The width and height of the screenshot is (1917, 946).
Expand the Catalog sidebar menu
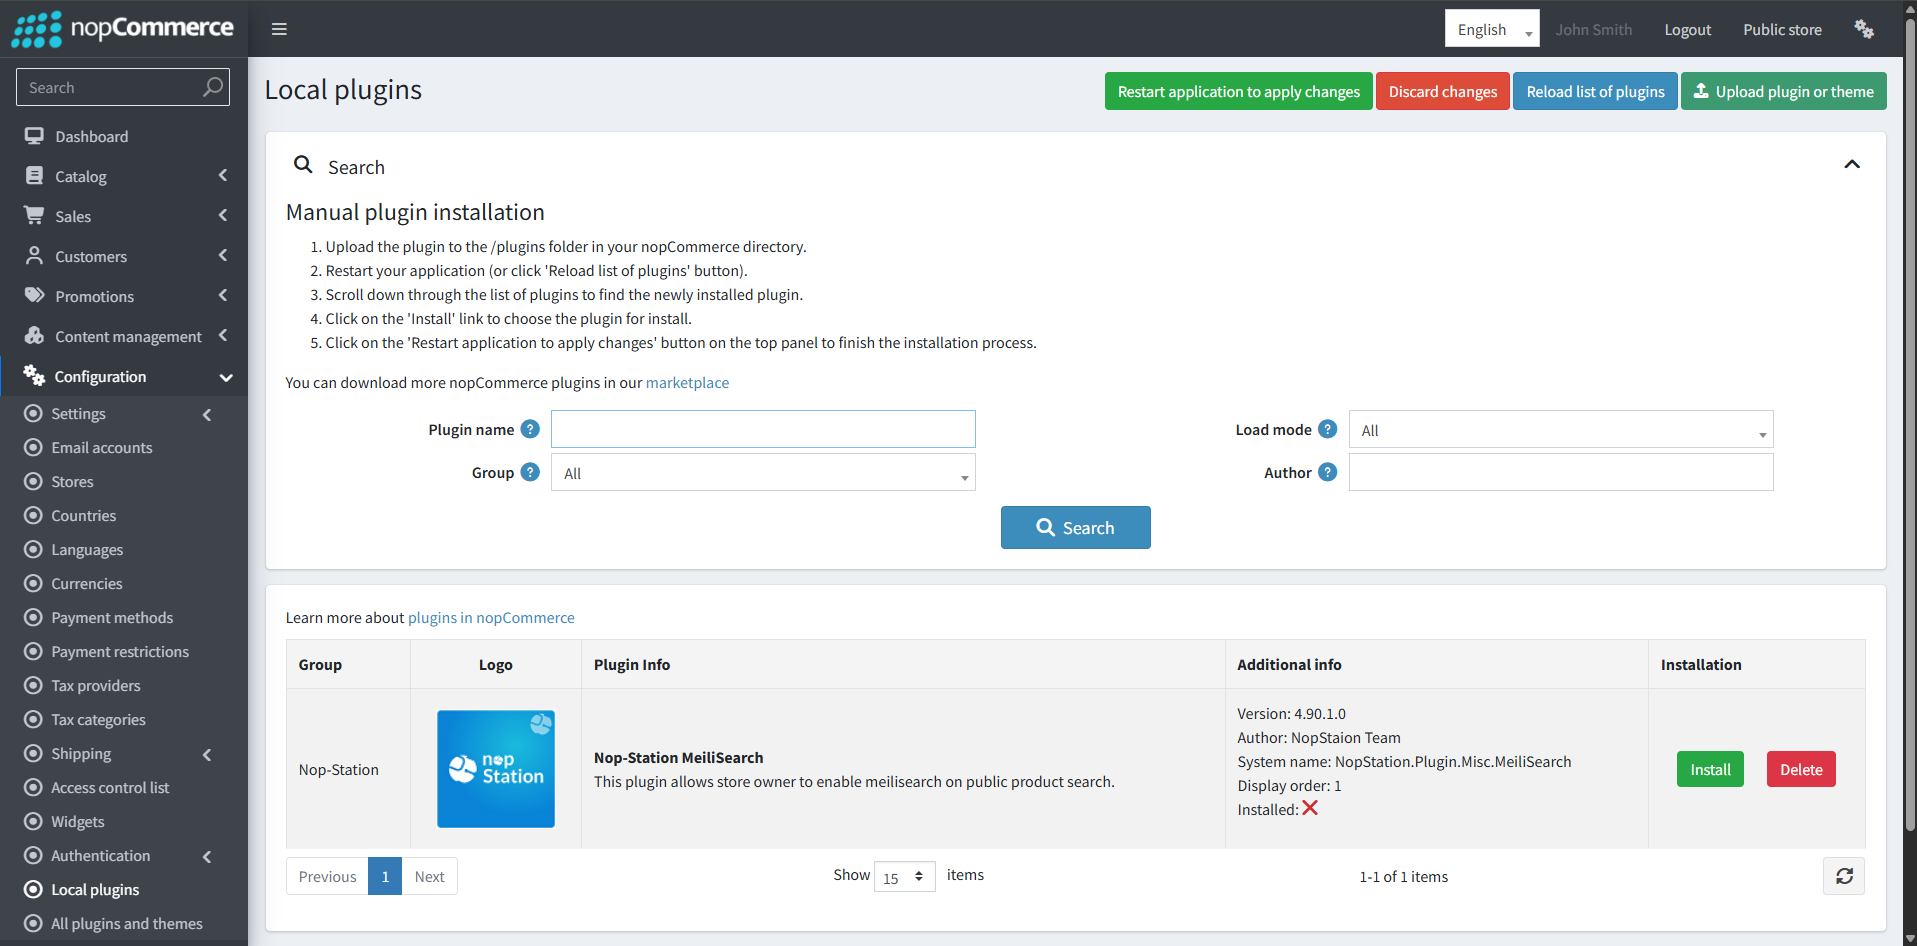(81, 177)
